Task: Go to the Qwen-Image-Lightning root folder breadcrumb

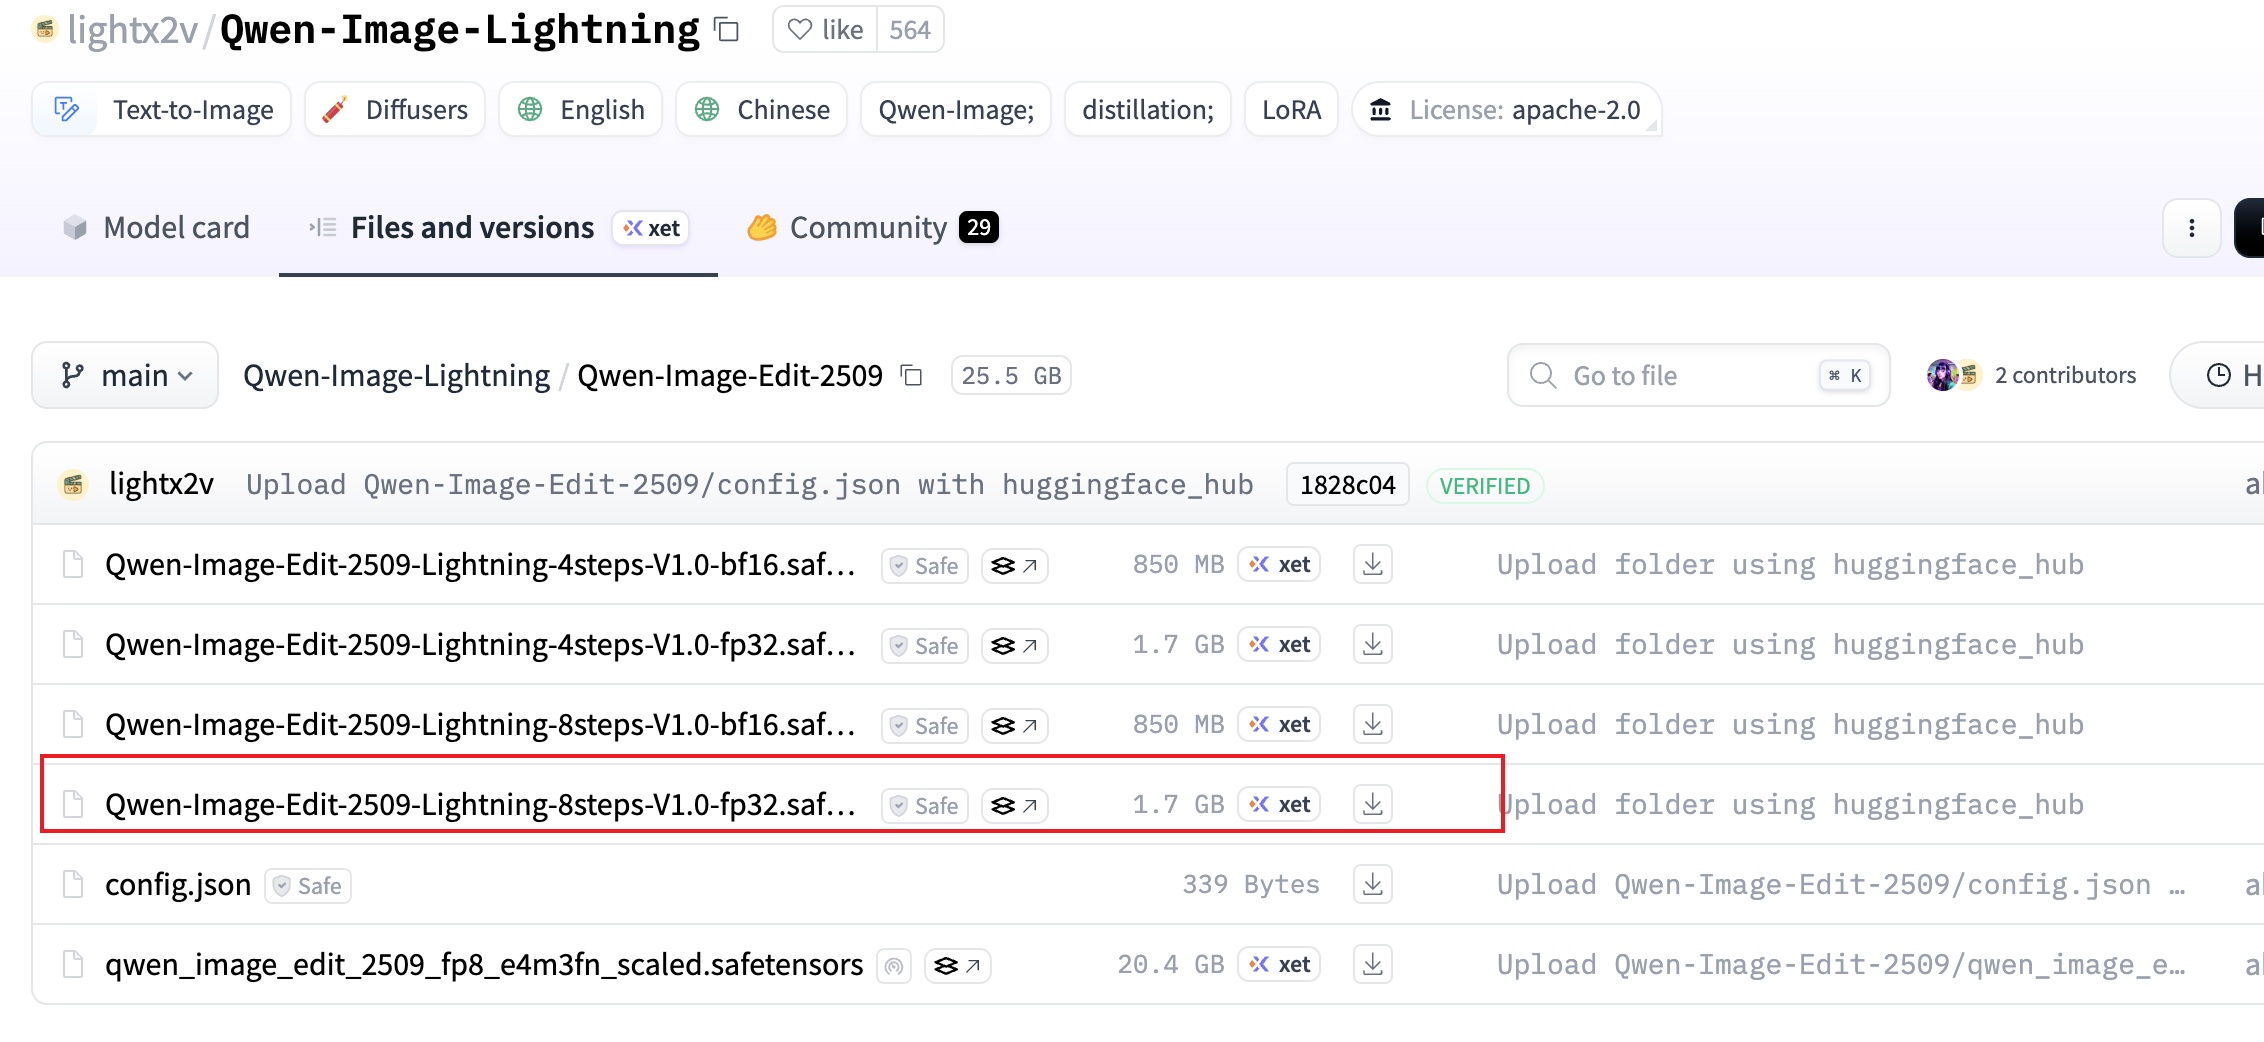Action: (396, 375)
